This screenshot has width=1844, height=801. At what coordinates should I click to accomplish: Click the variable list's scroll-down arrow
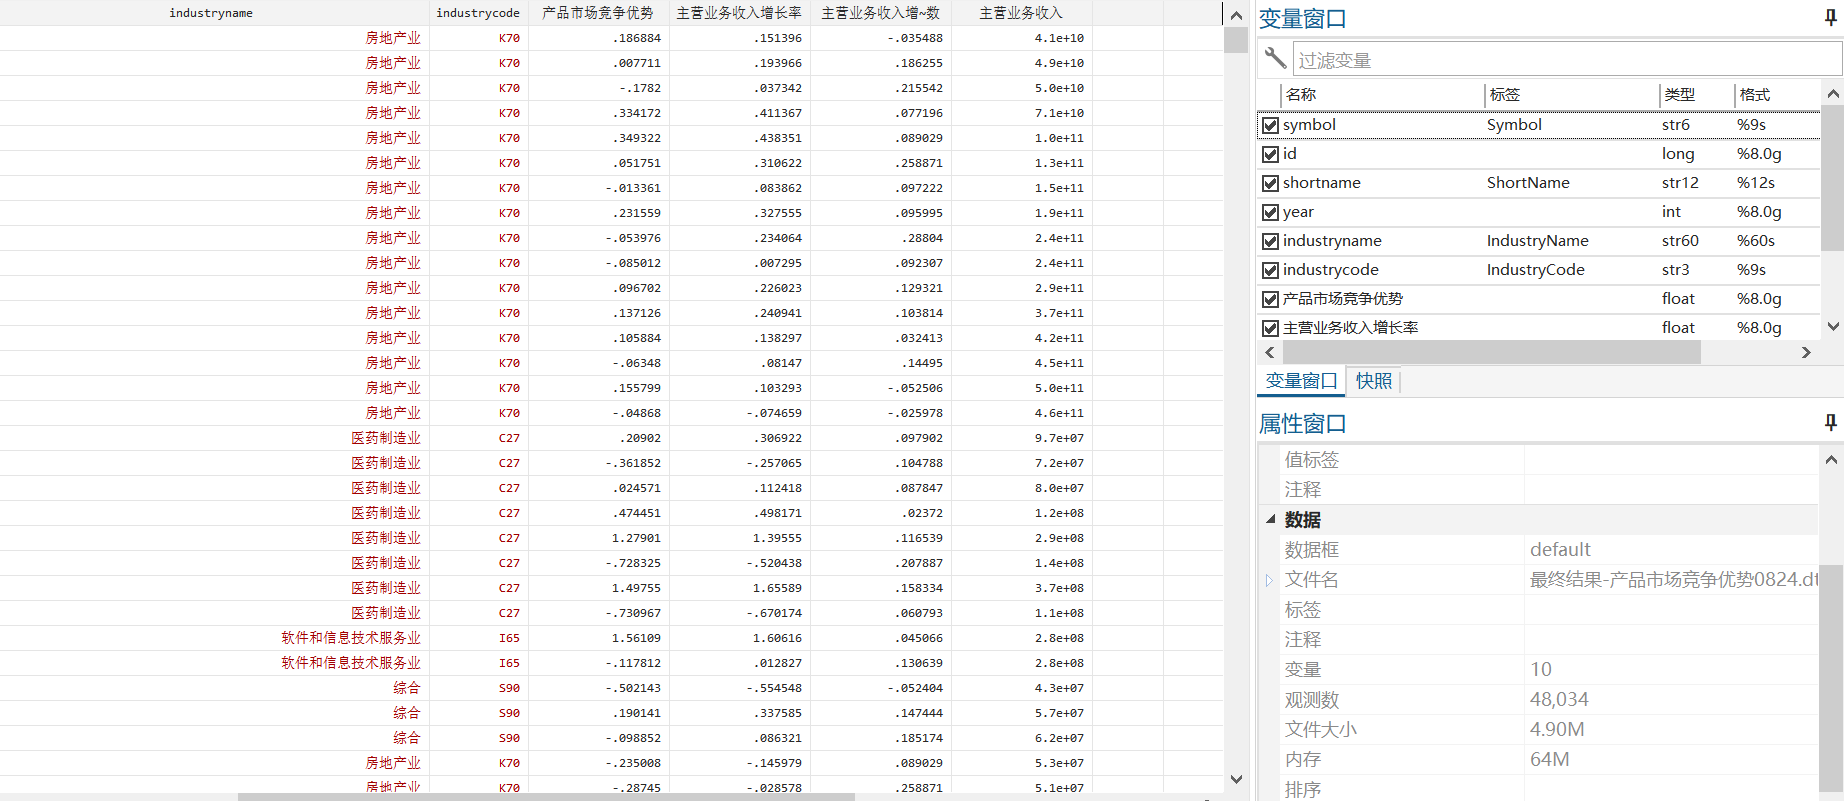pyautogui.click(x=1832, y=326)
